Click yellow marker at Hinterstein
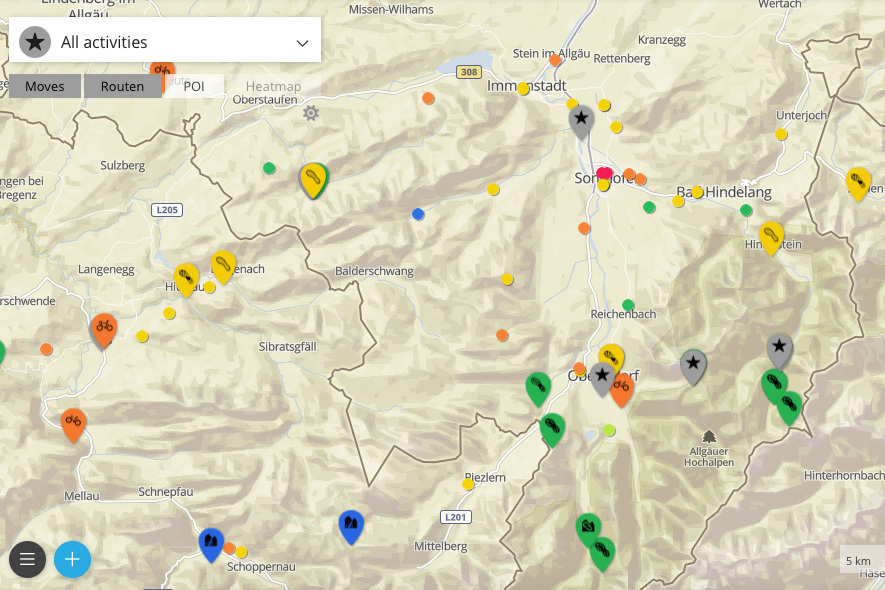The height and width of the screenshot is (590, 885). click(771, 235)
